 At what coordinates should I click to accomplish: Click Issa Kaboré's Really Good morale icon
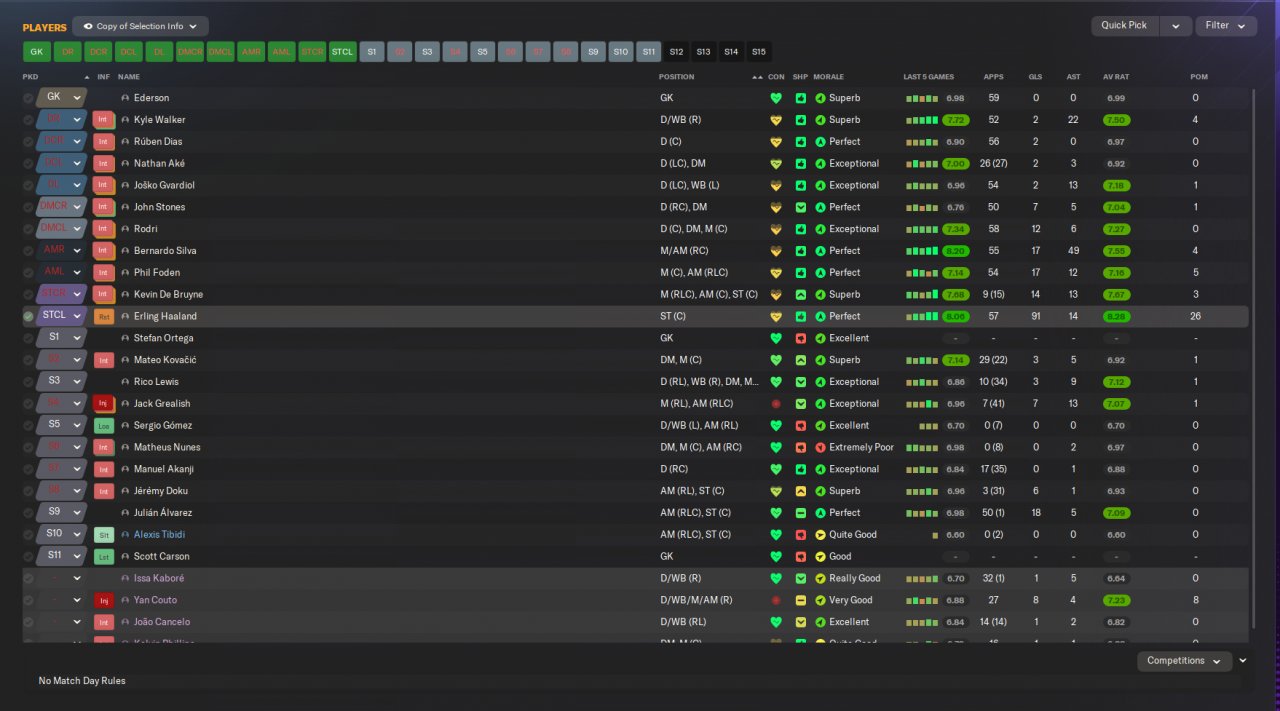click(x=820, y=579)
